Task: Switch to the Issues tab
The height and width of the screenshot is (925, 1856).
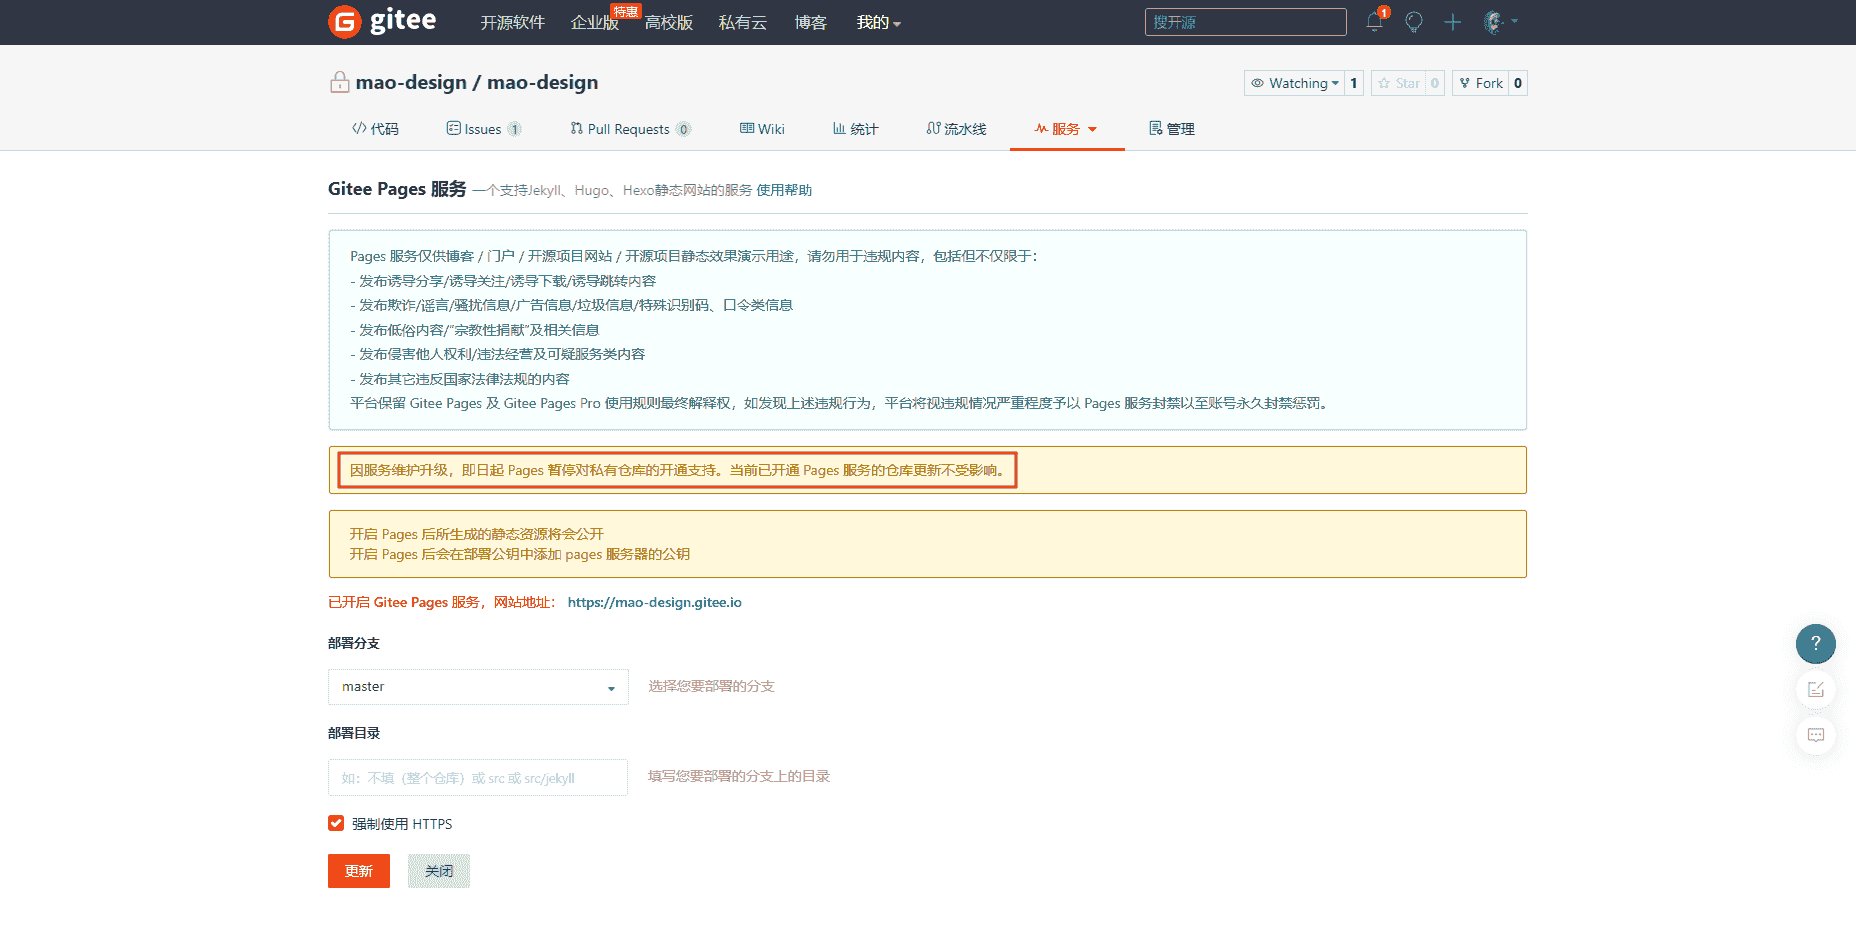Action: tap(483, 129)
